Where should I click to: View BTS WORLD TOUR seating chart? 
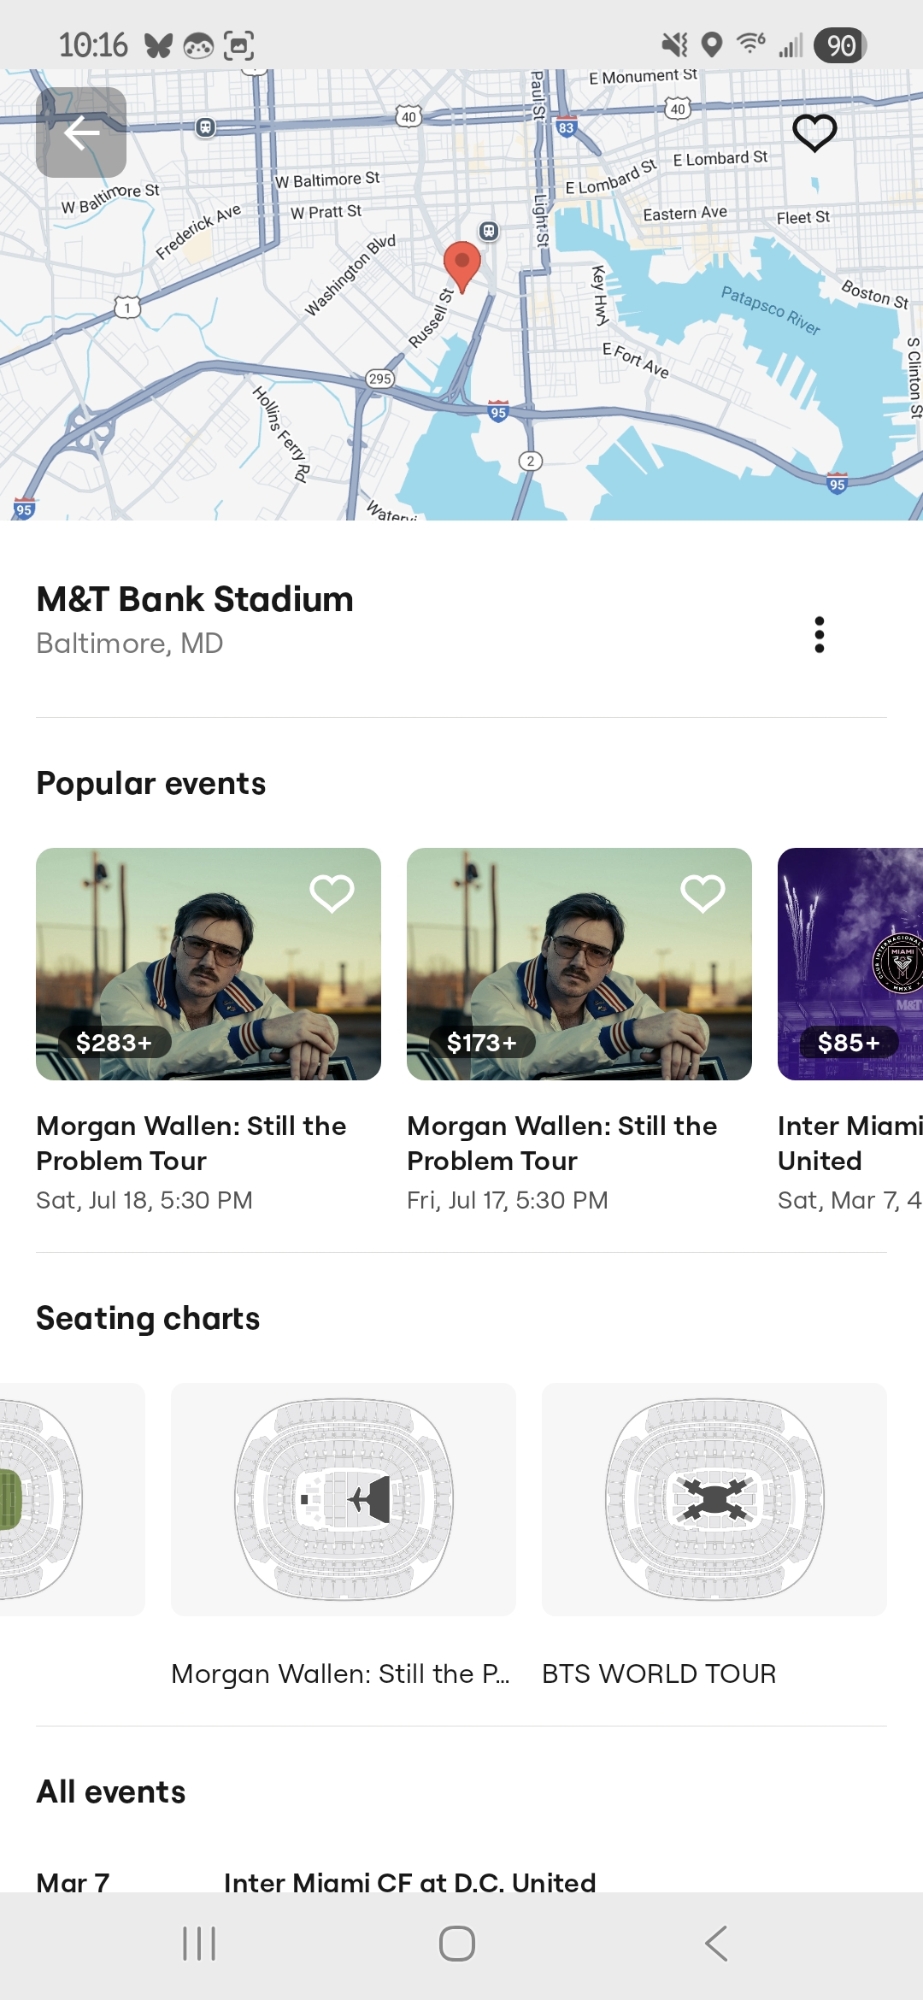(714, 1499)
